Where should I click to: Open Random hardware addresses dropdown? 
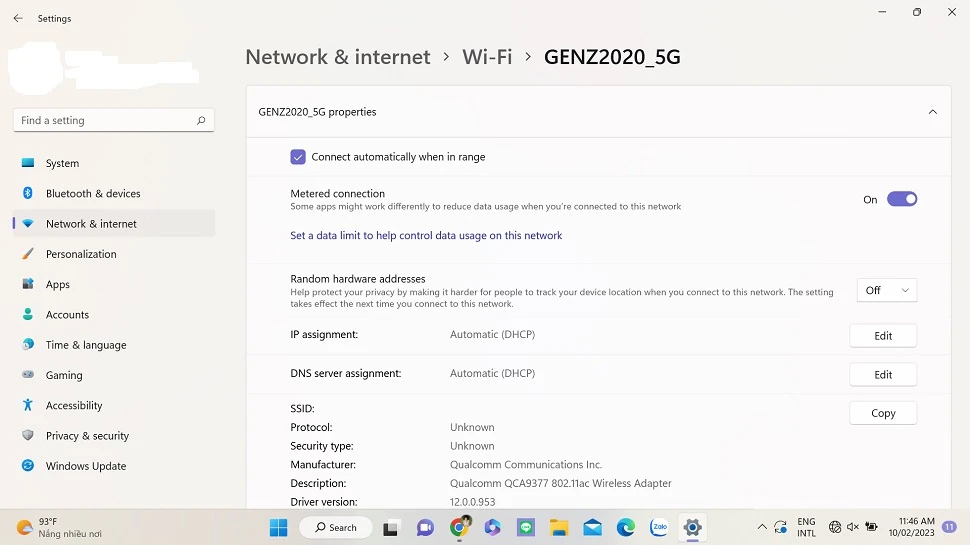(x=886, y=290)
